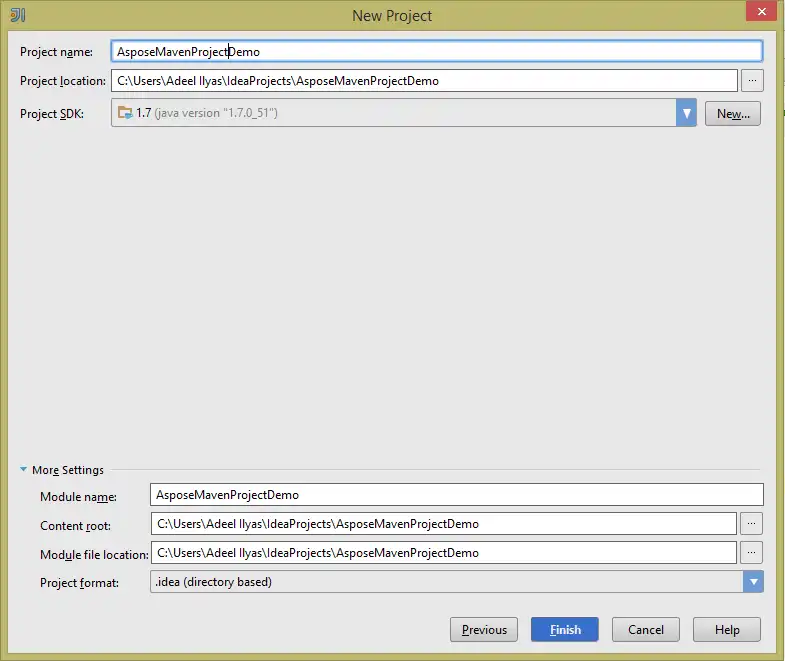Focus the Module file location path field
Screen dimensions: 785x661
[444, 553]
